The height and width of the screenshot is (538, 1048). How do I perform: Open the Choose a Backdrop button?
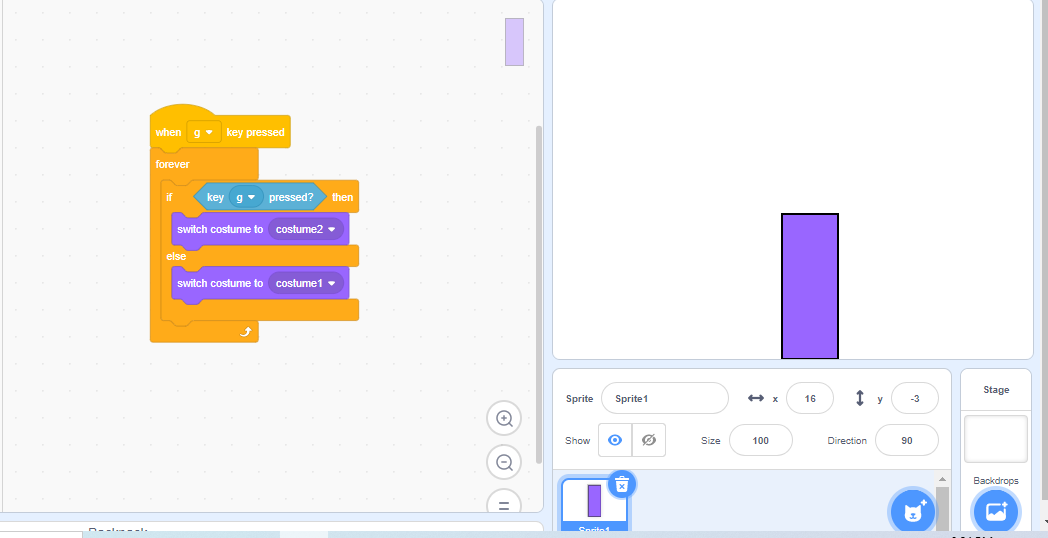[x=995, y=512]
